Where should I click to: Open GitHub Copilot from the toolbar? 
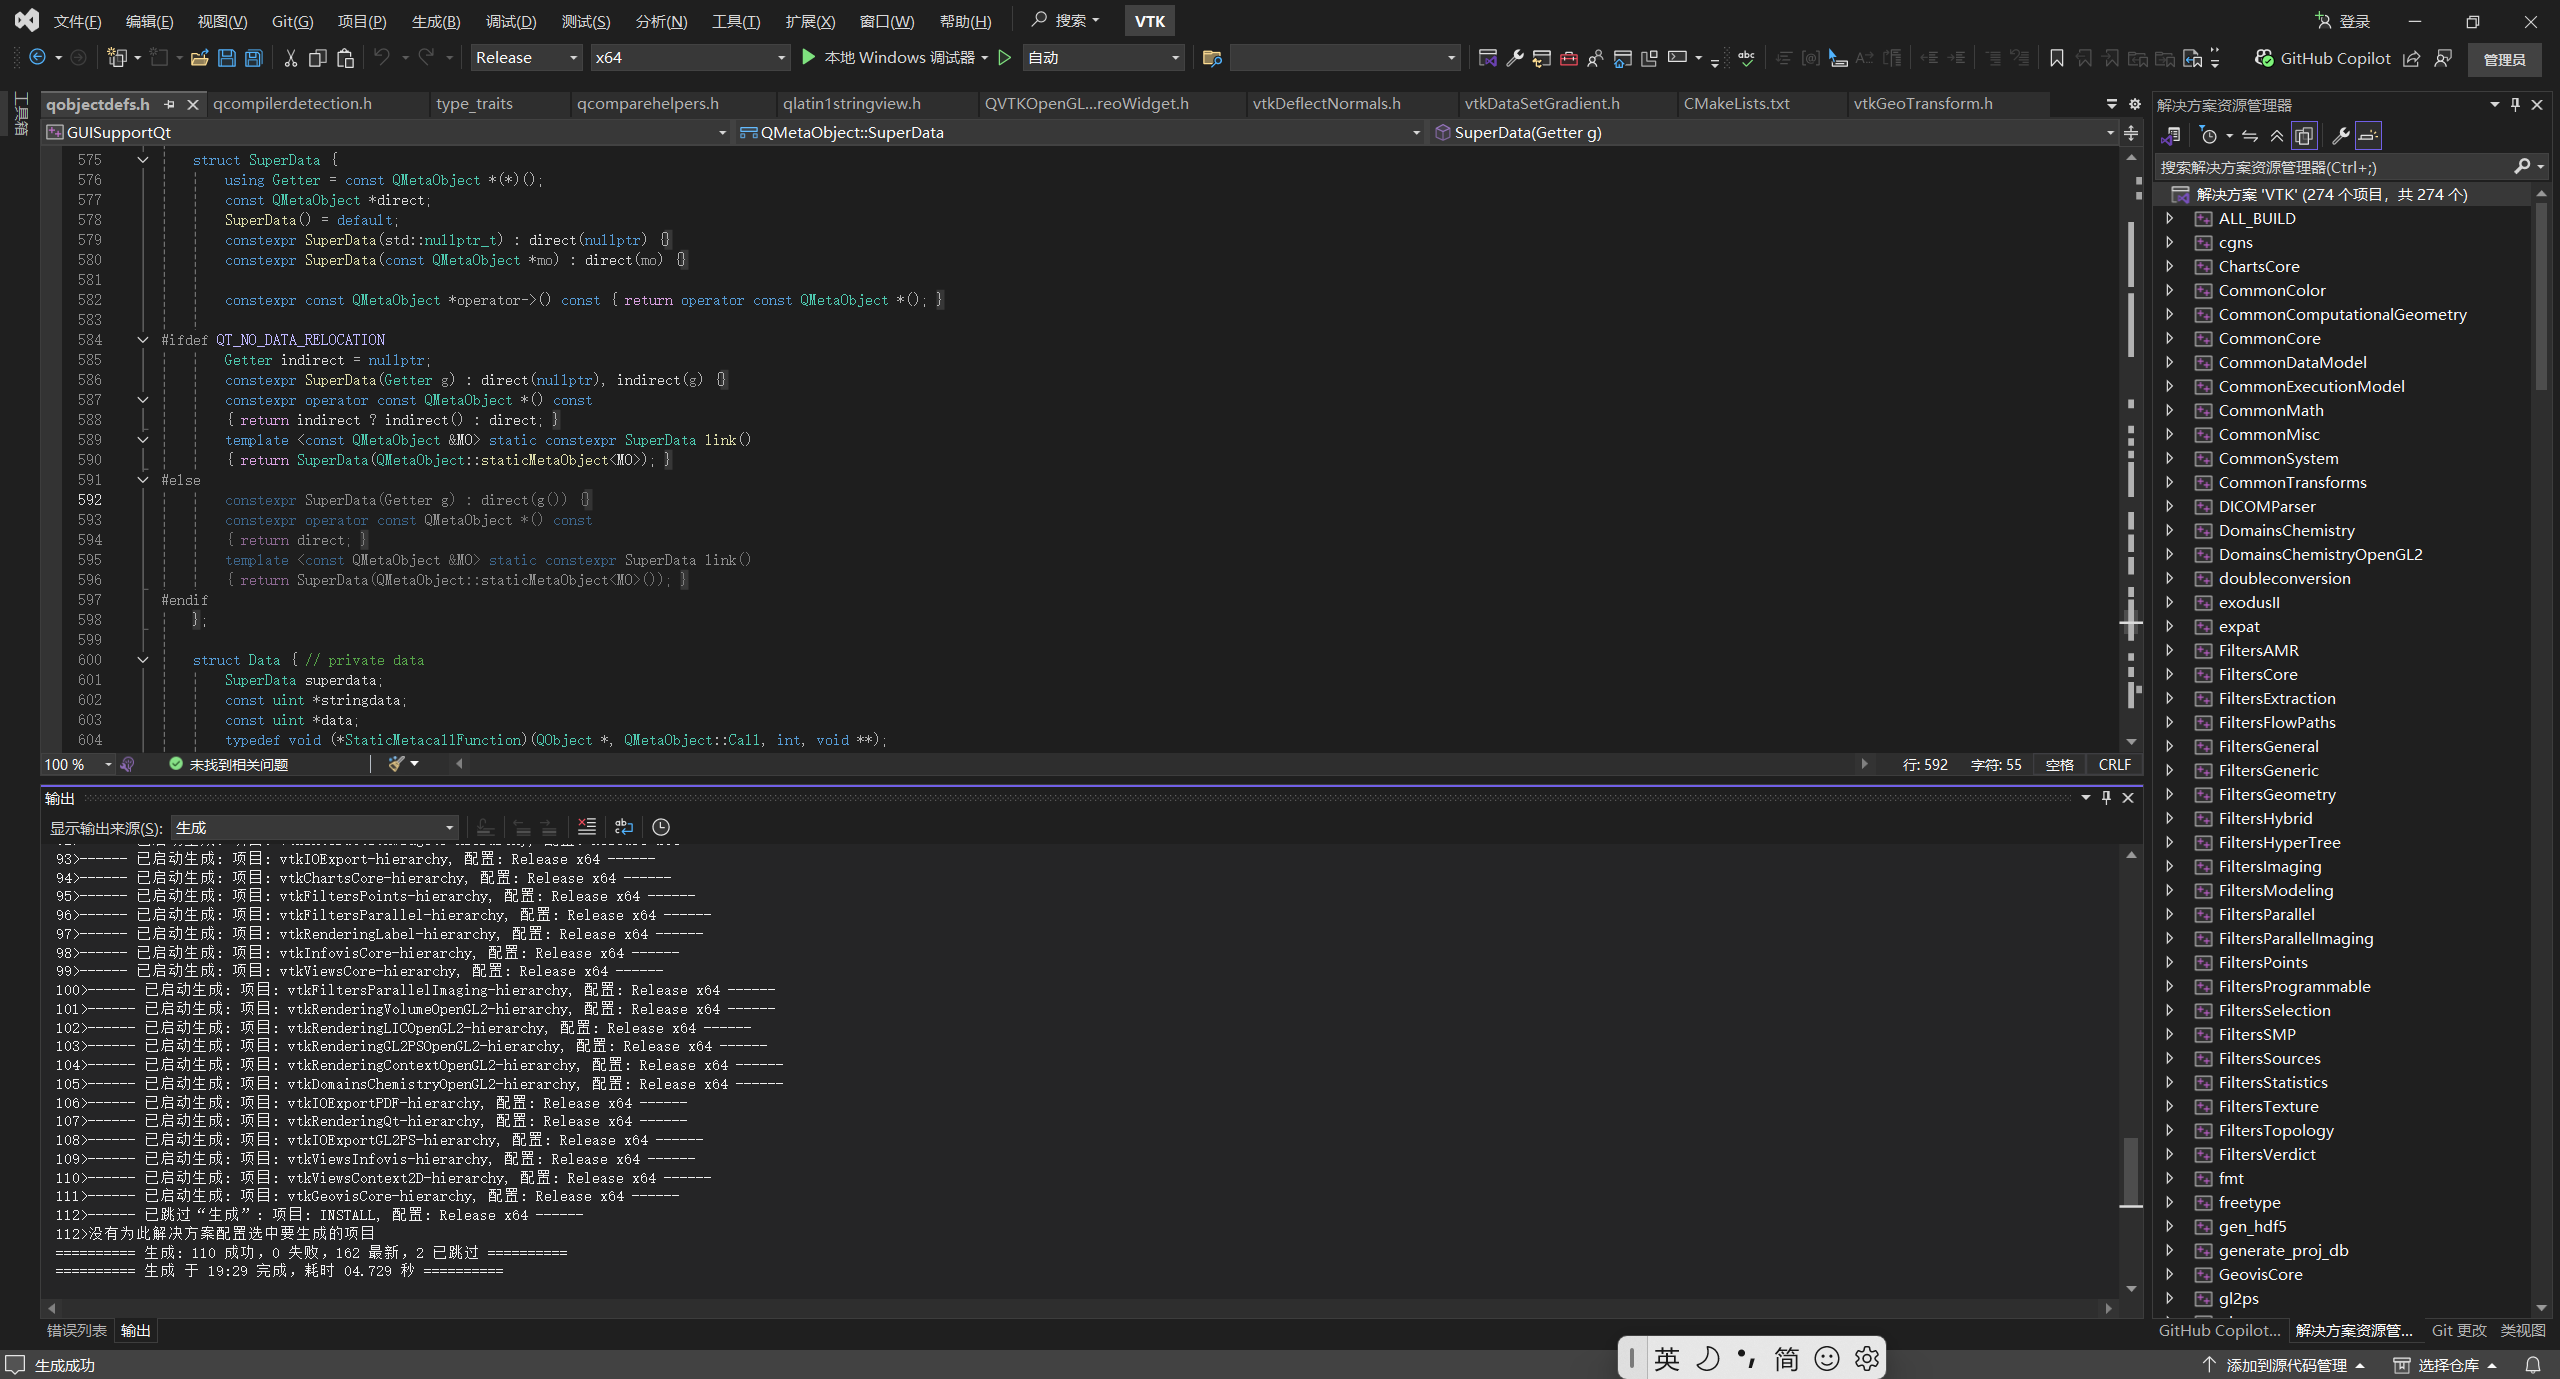point(2322,58)
